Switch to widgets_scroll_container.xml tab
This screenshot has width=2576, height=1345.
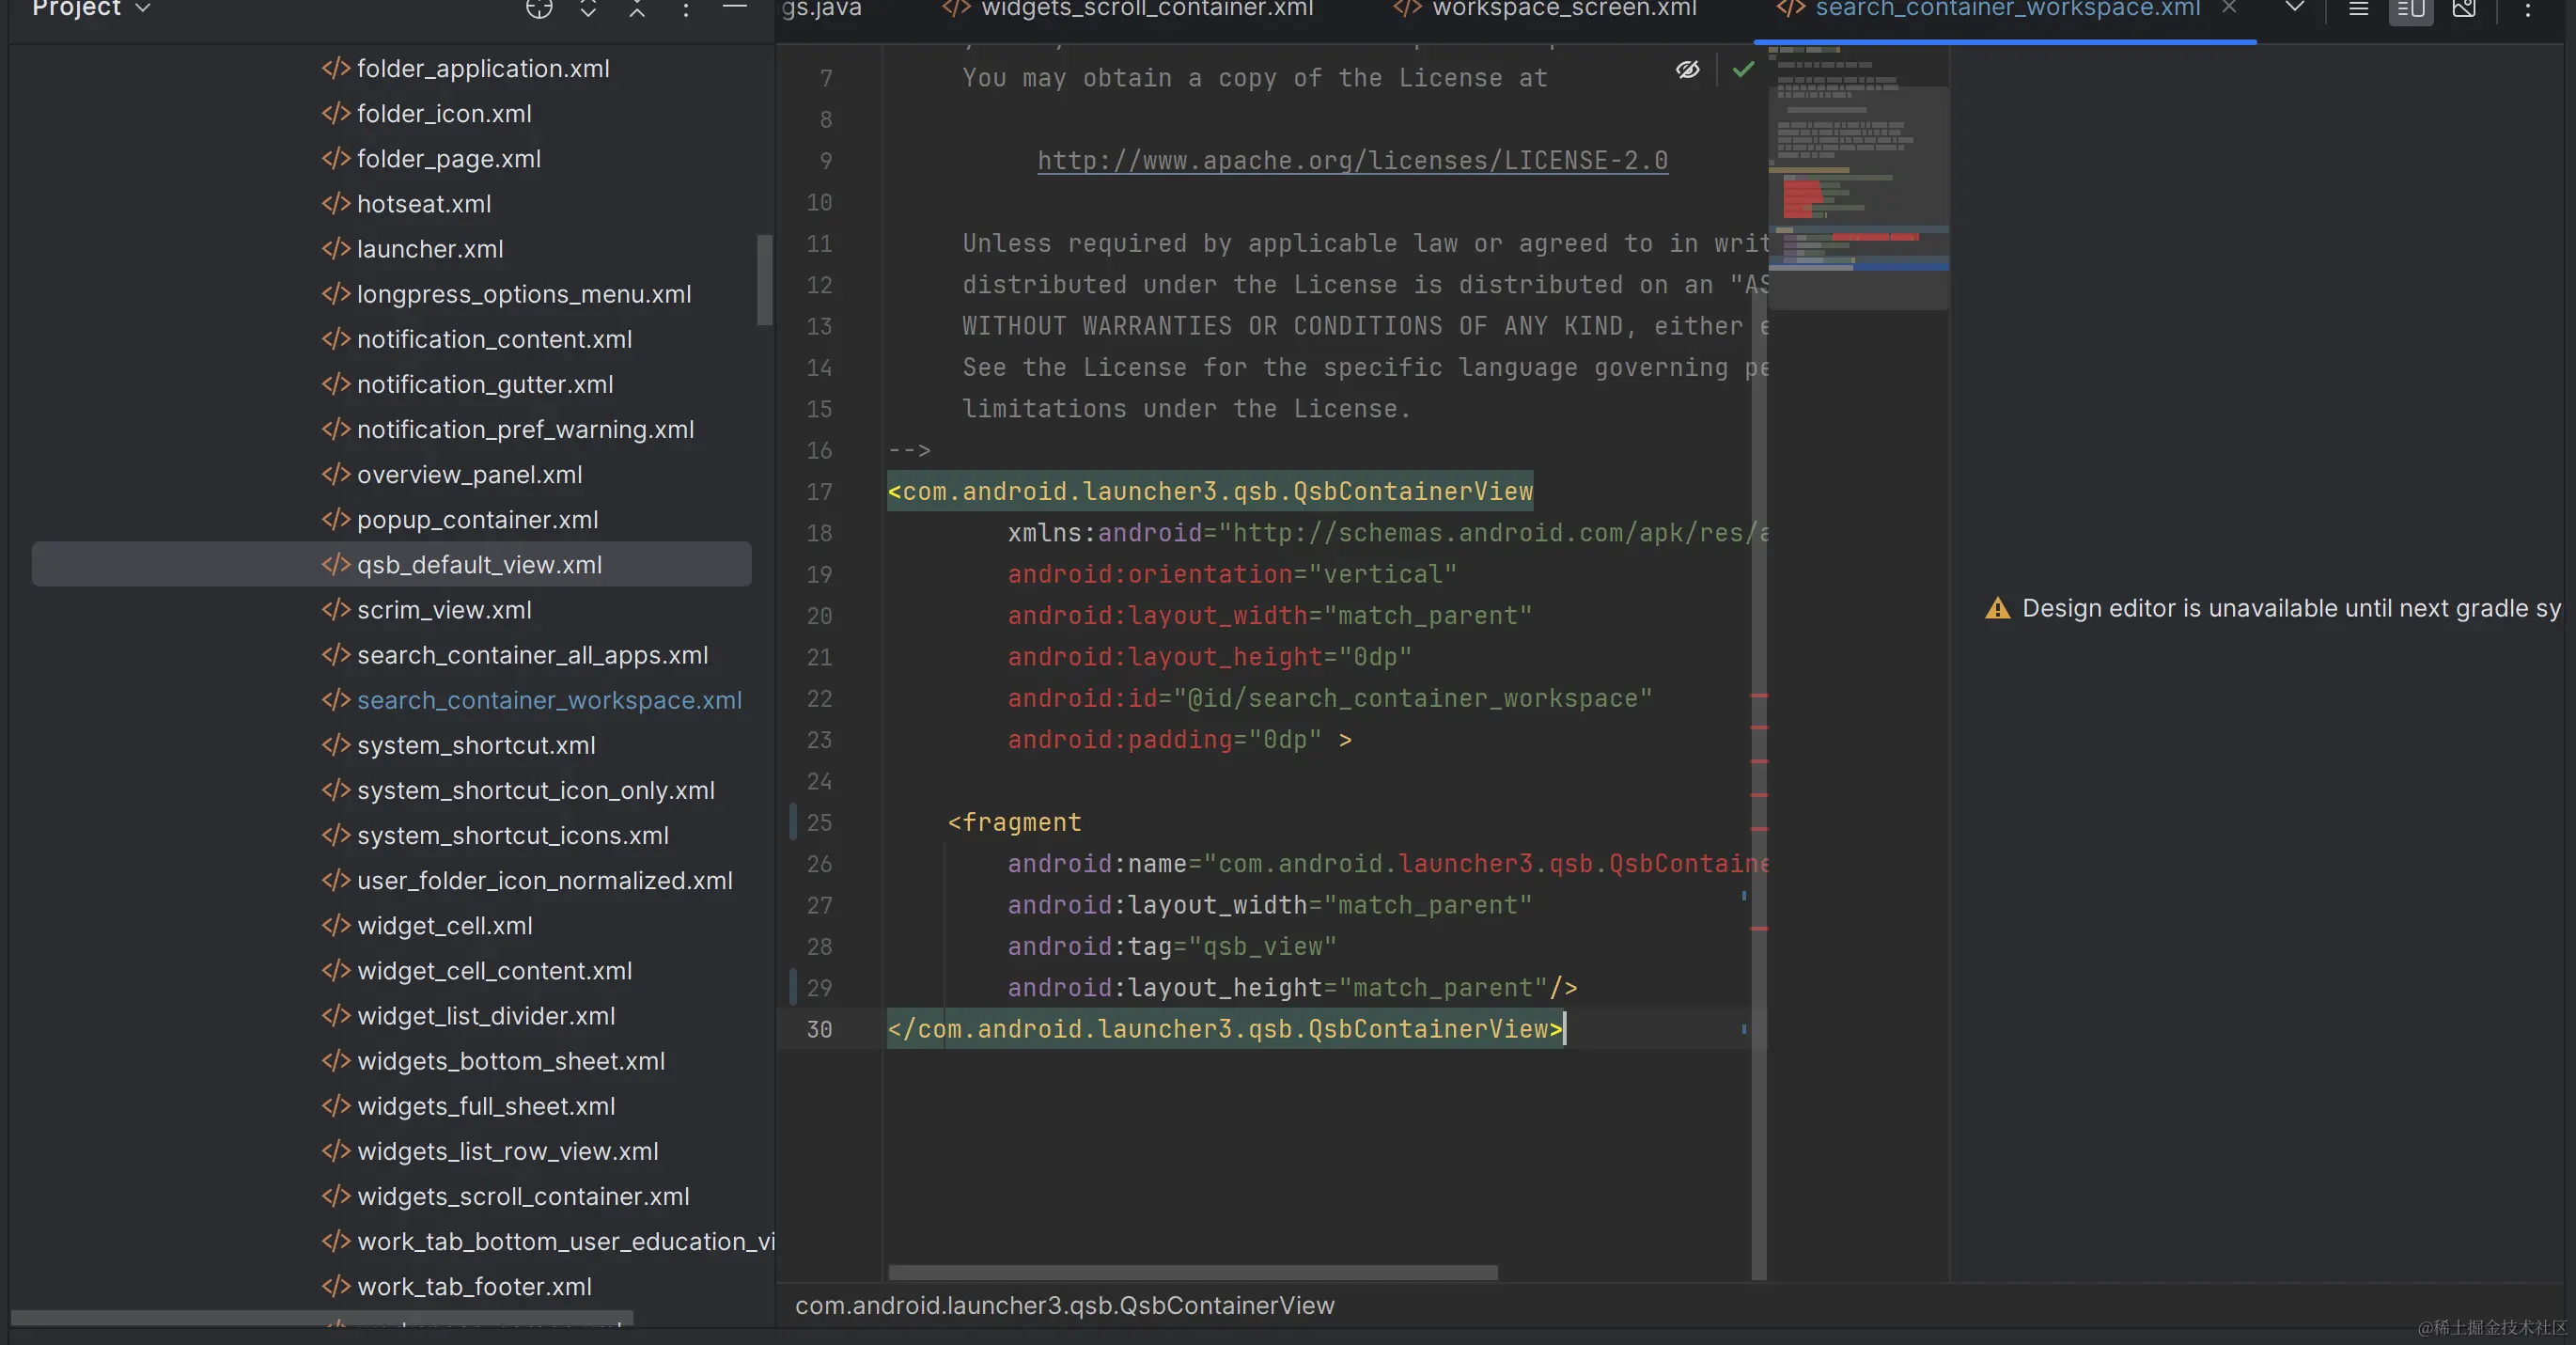click(1128, 10)
